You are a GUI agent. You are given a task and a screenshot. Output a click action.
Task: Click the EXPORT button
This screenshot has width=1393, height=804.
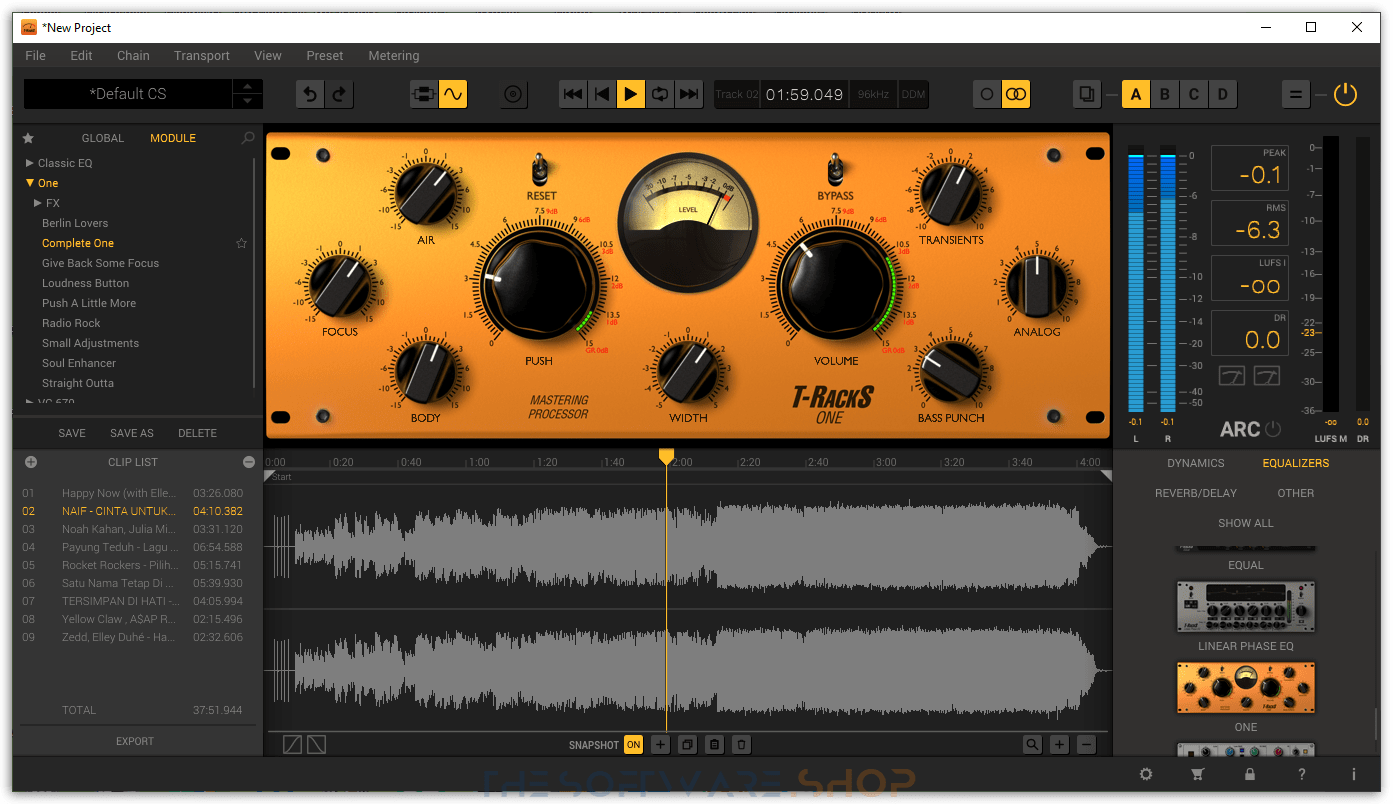pyautogui.click(x=135, y=741)
